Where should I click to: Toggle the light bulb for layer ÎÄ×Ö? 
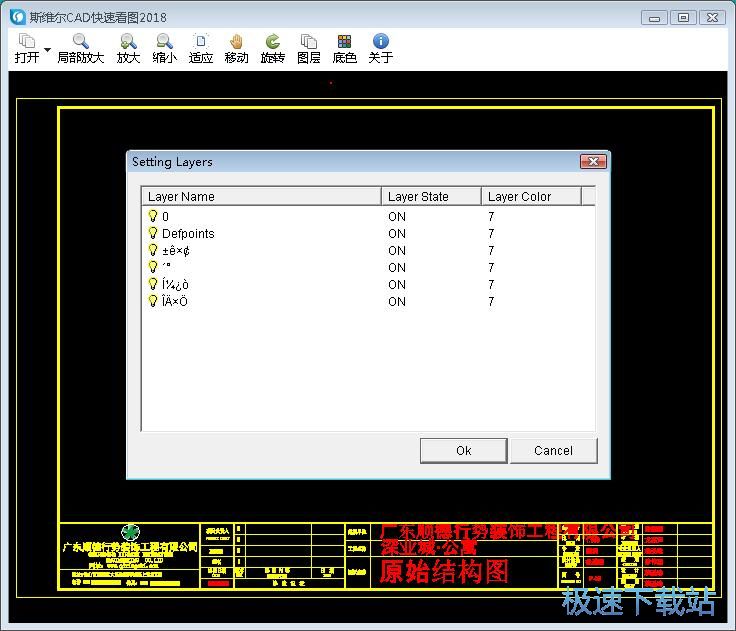[153, 301]
